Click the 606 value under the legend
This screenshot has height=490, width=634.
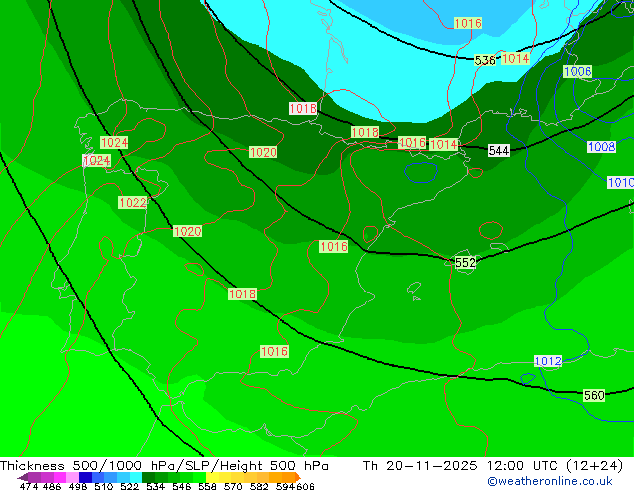pos(305,486)
